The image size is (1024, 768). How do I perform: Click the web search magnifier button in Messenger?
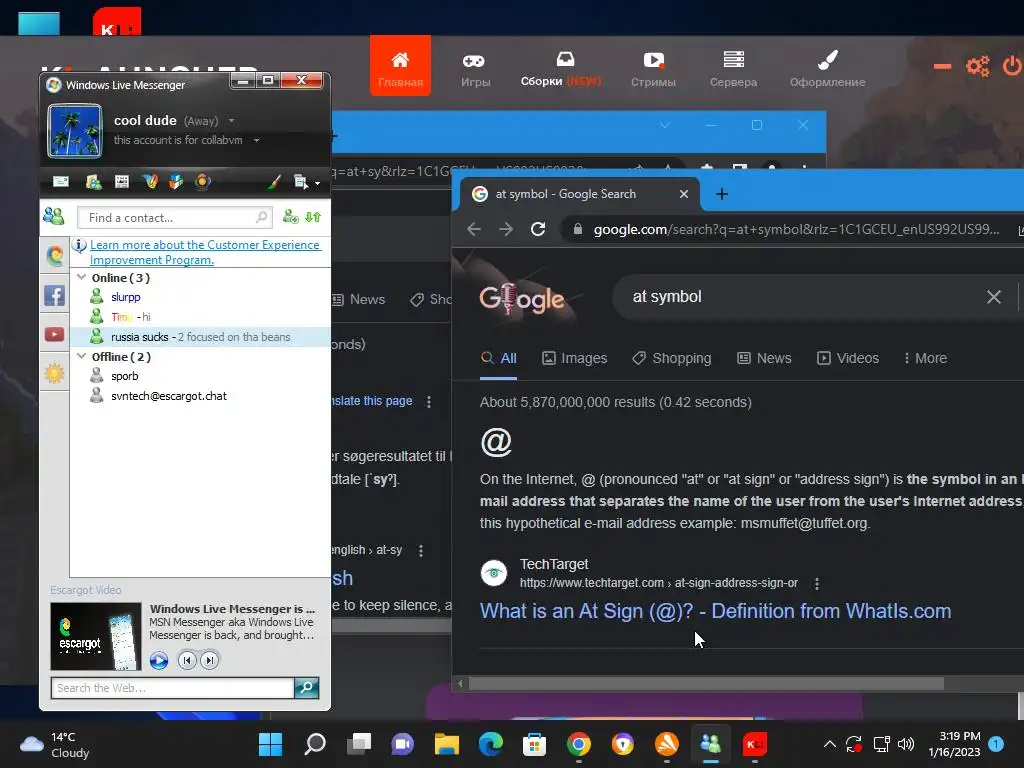(x=306, y=687)
